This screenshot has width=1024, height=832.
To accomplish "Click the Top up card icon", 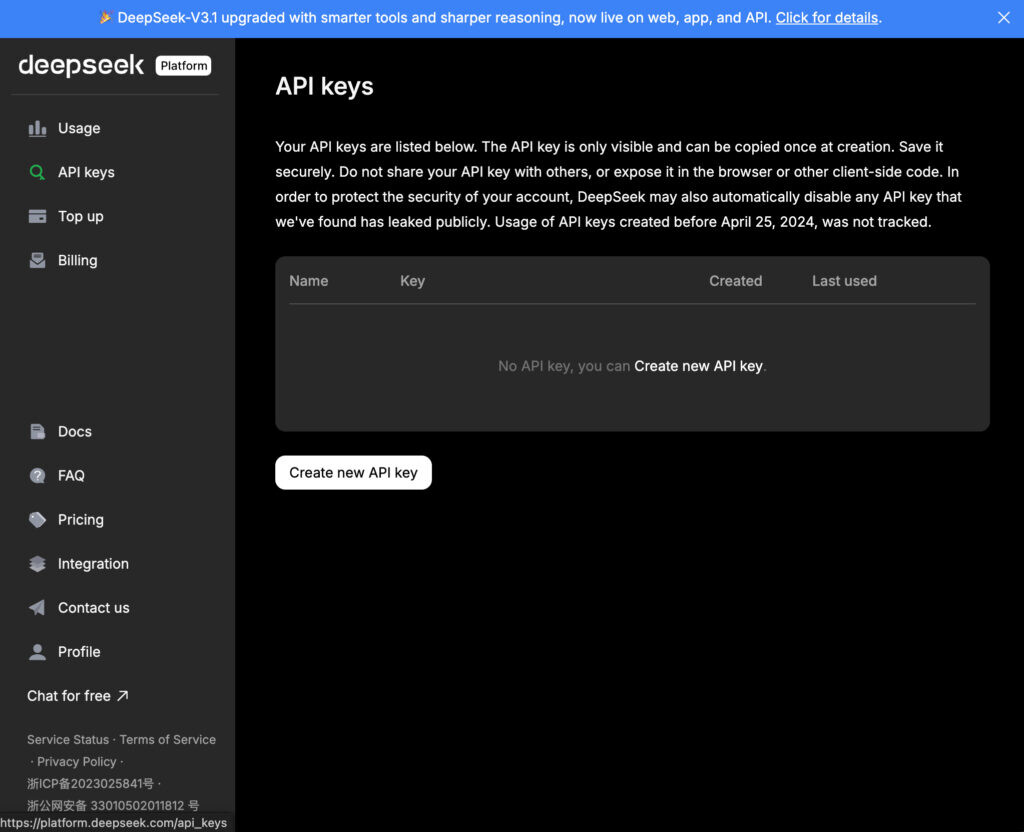I will click(x=37, y=216).
